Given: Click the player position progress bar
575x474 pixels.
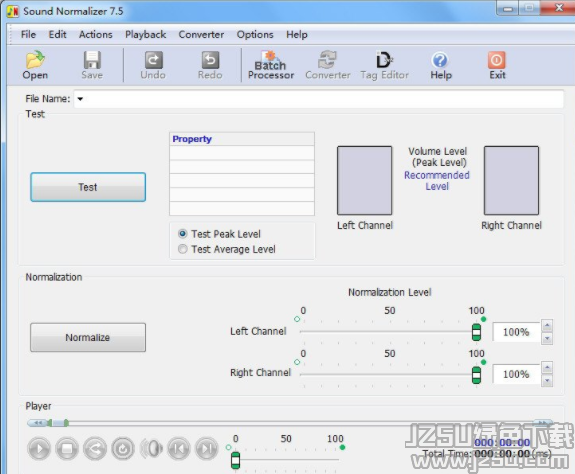Looking at the screenshot, I should (x=290, y=423).
